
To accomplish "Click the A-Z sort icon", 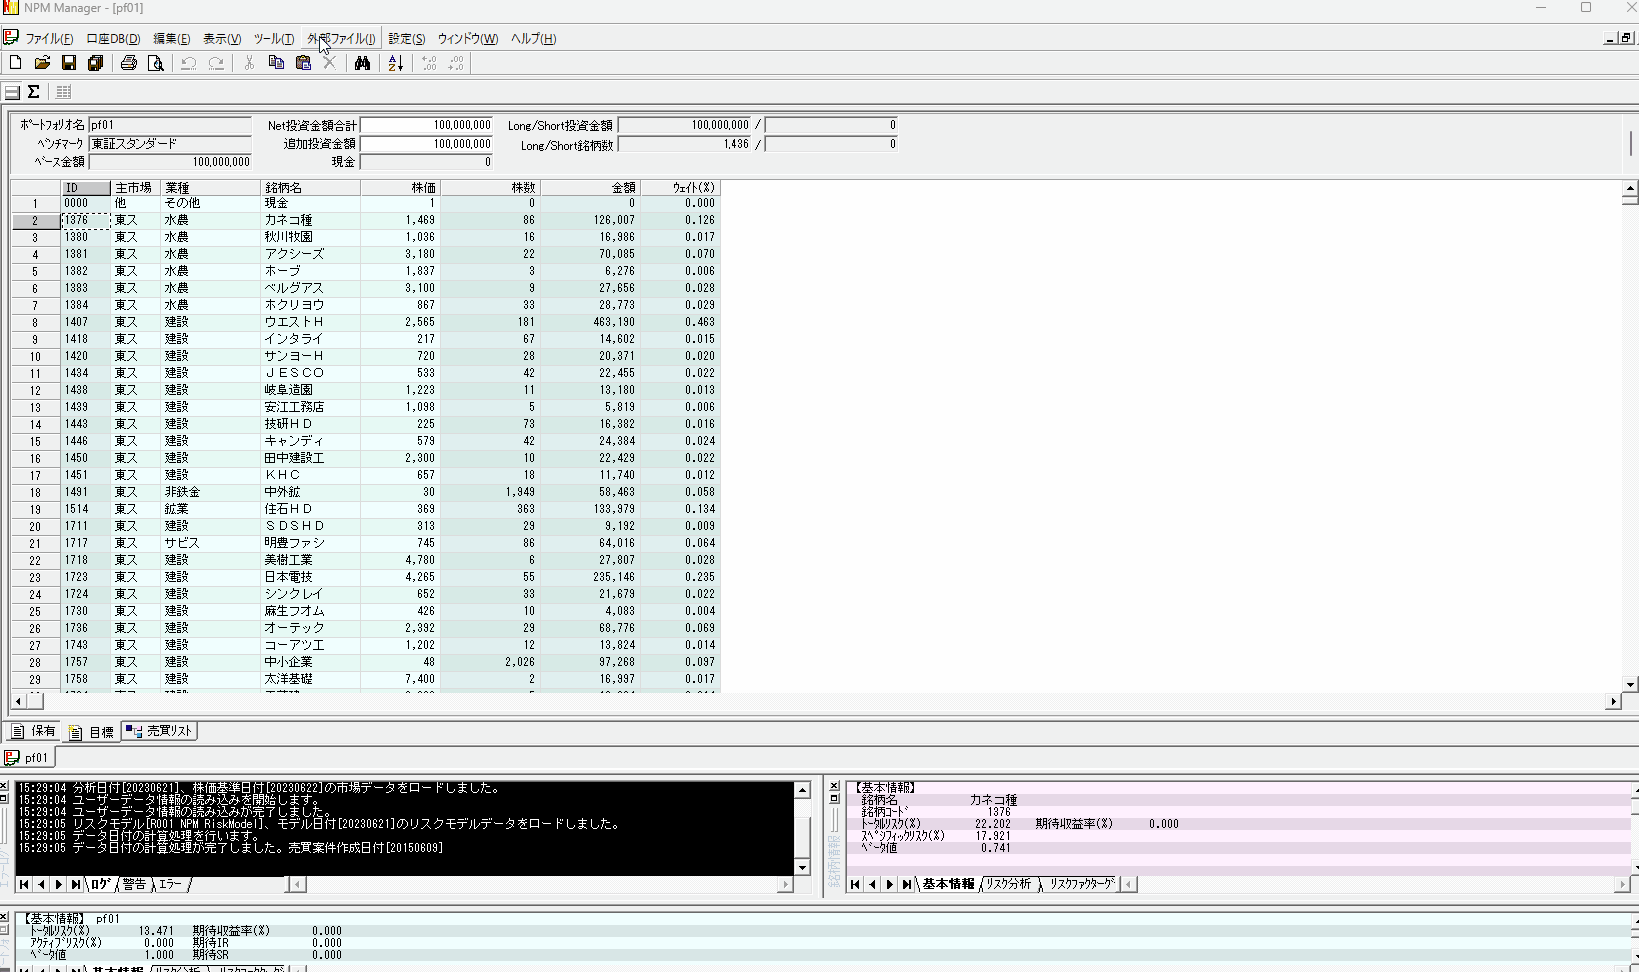I will (395, 63).
